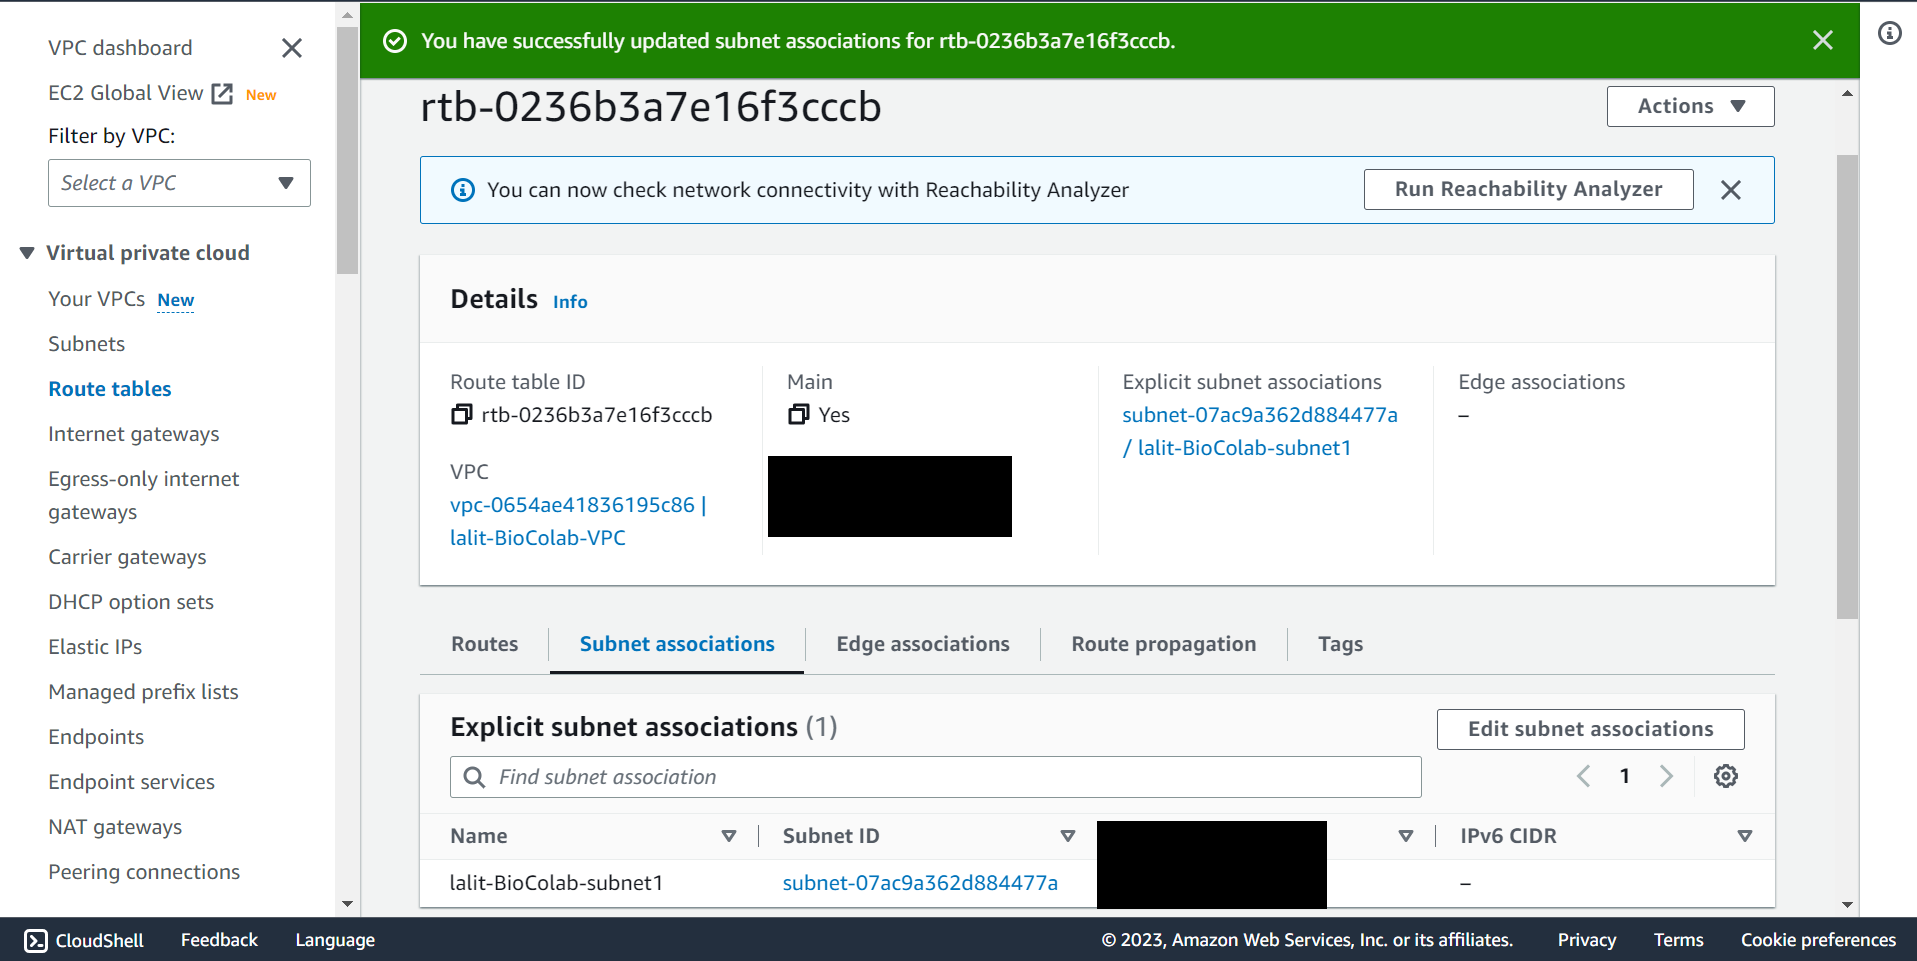Open Carrier gateways in sidebar
Image resolution: width=1917 pixels, height=961 pixels.
click(x=127, y=557)
